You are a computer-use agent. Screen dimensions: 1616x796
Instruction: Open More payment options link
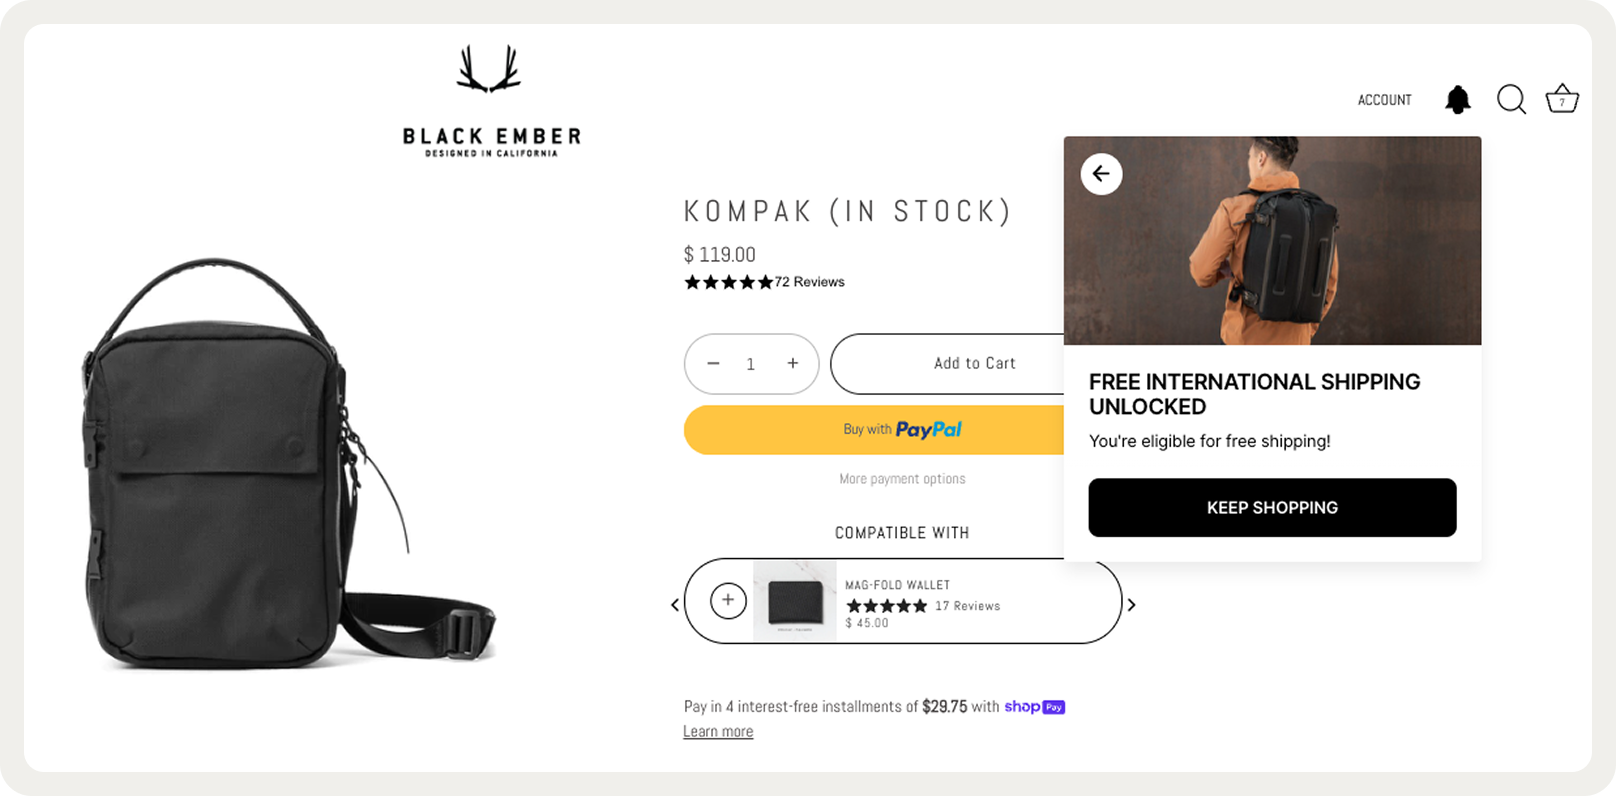[902, 479]
